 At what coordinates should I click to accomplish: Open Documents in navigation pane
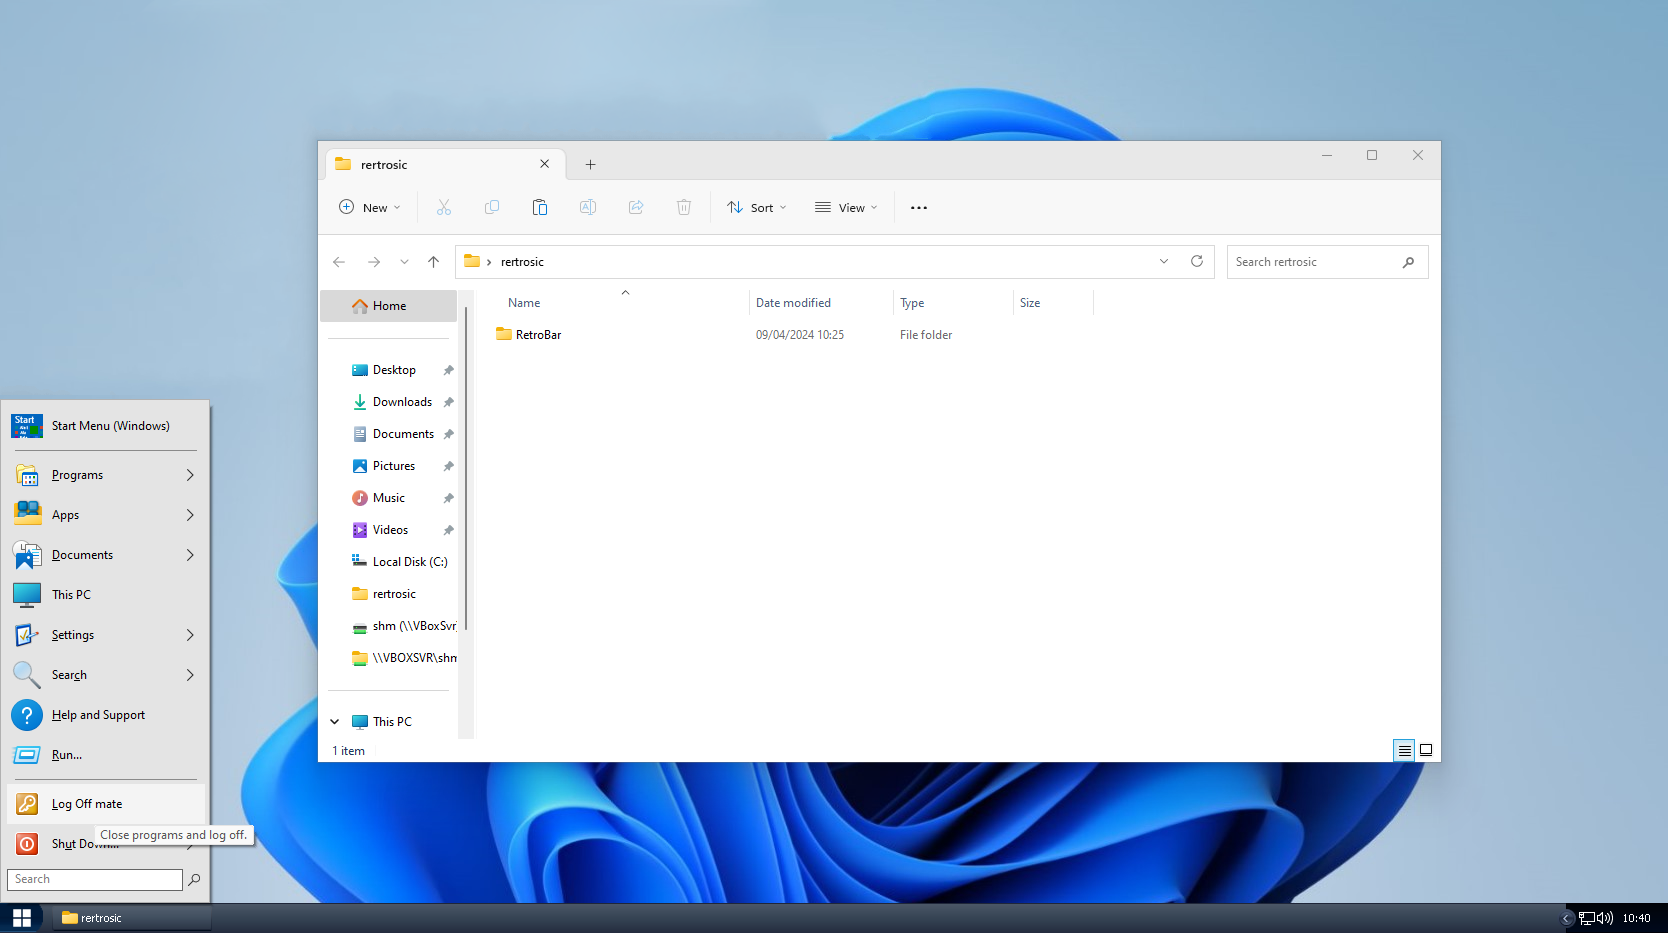(x=394, y=434)
